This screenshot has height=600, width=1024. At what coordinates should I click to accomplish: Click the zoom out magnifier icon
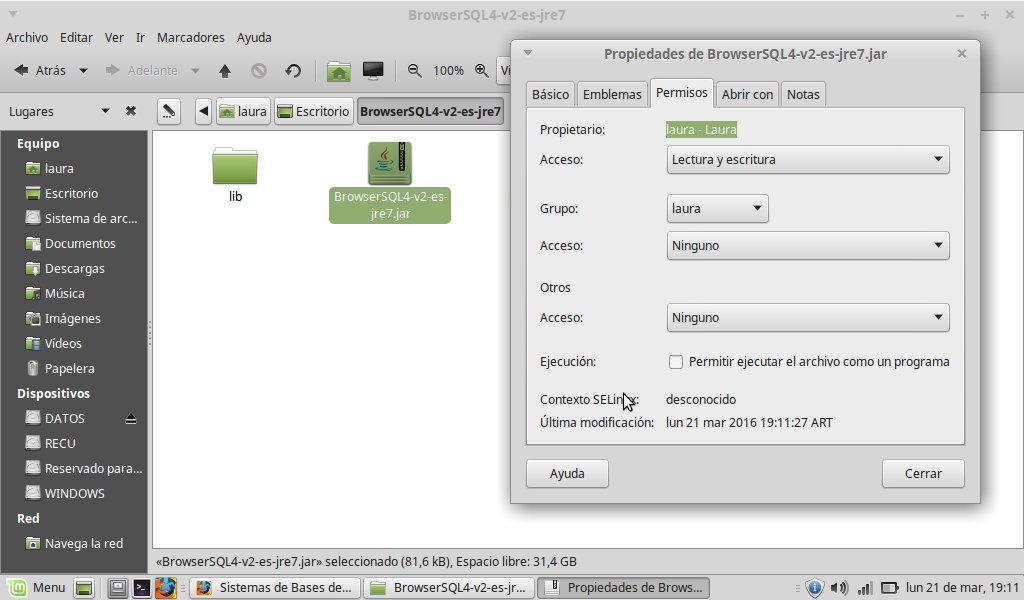[415, 71]
